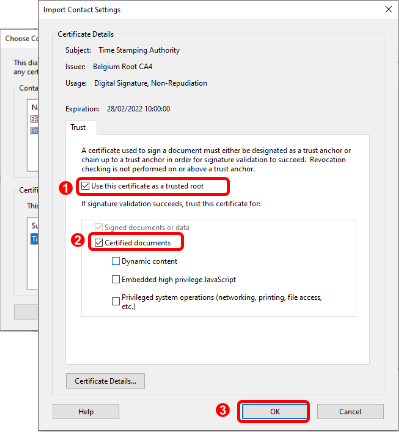Screen dimensions: 399x432
Task: Enable the Dynamic content checkbox
Action: [116, 261]
